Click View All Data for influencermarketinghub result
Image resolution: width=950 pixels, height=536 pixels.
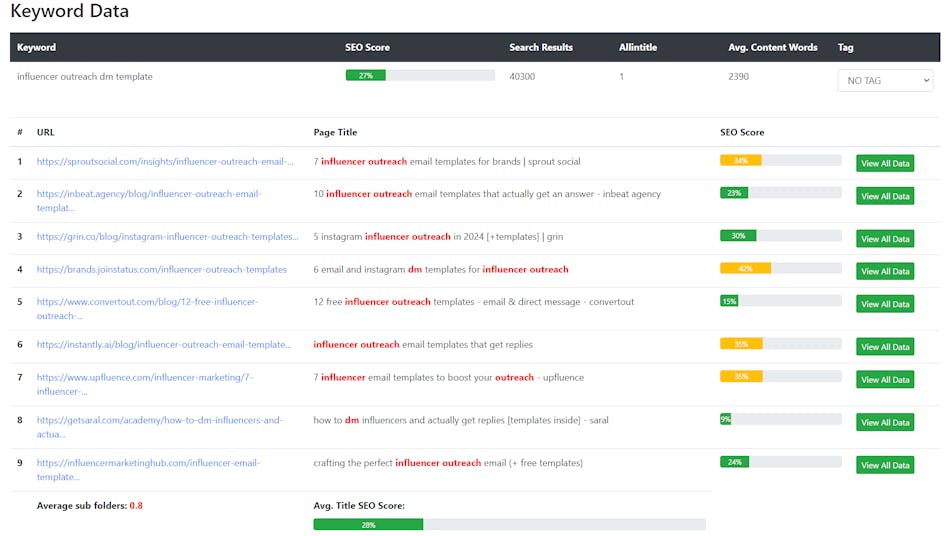click(884, 465)
